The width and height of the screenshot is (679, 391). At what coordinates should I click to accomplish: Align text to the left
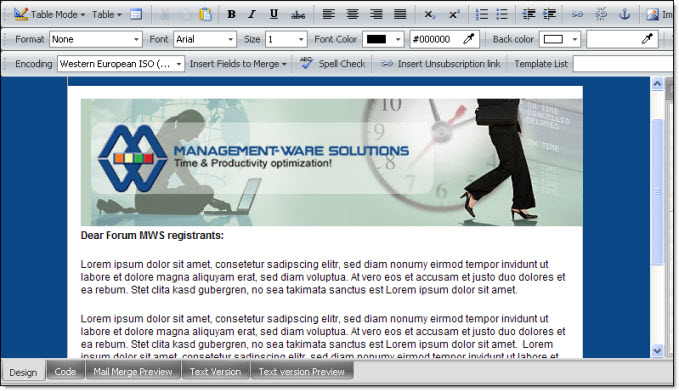pyautogui.click(x=329, y=14)
